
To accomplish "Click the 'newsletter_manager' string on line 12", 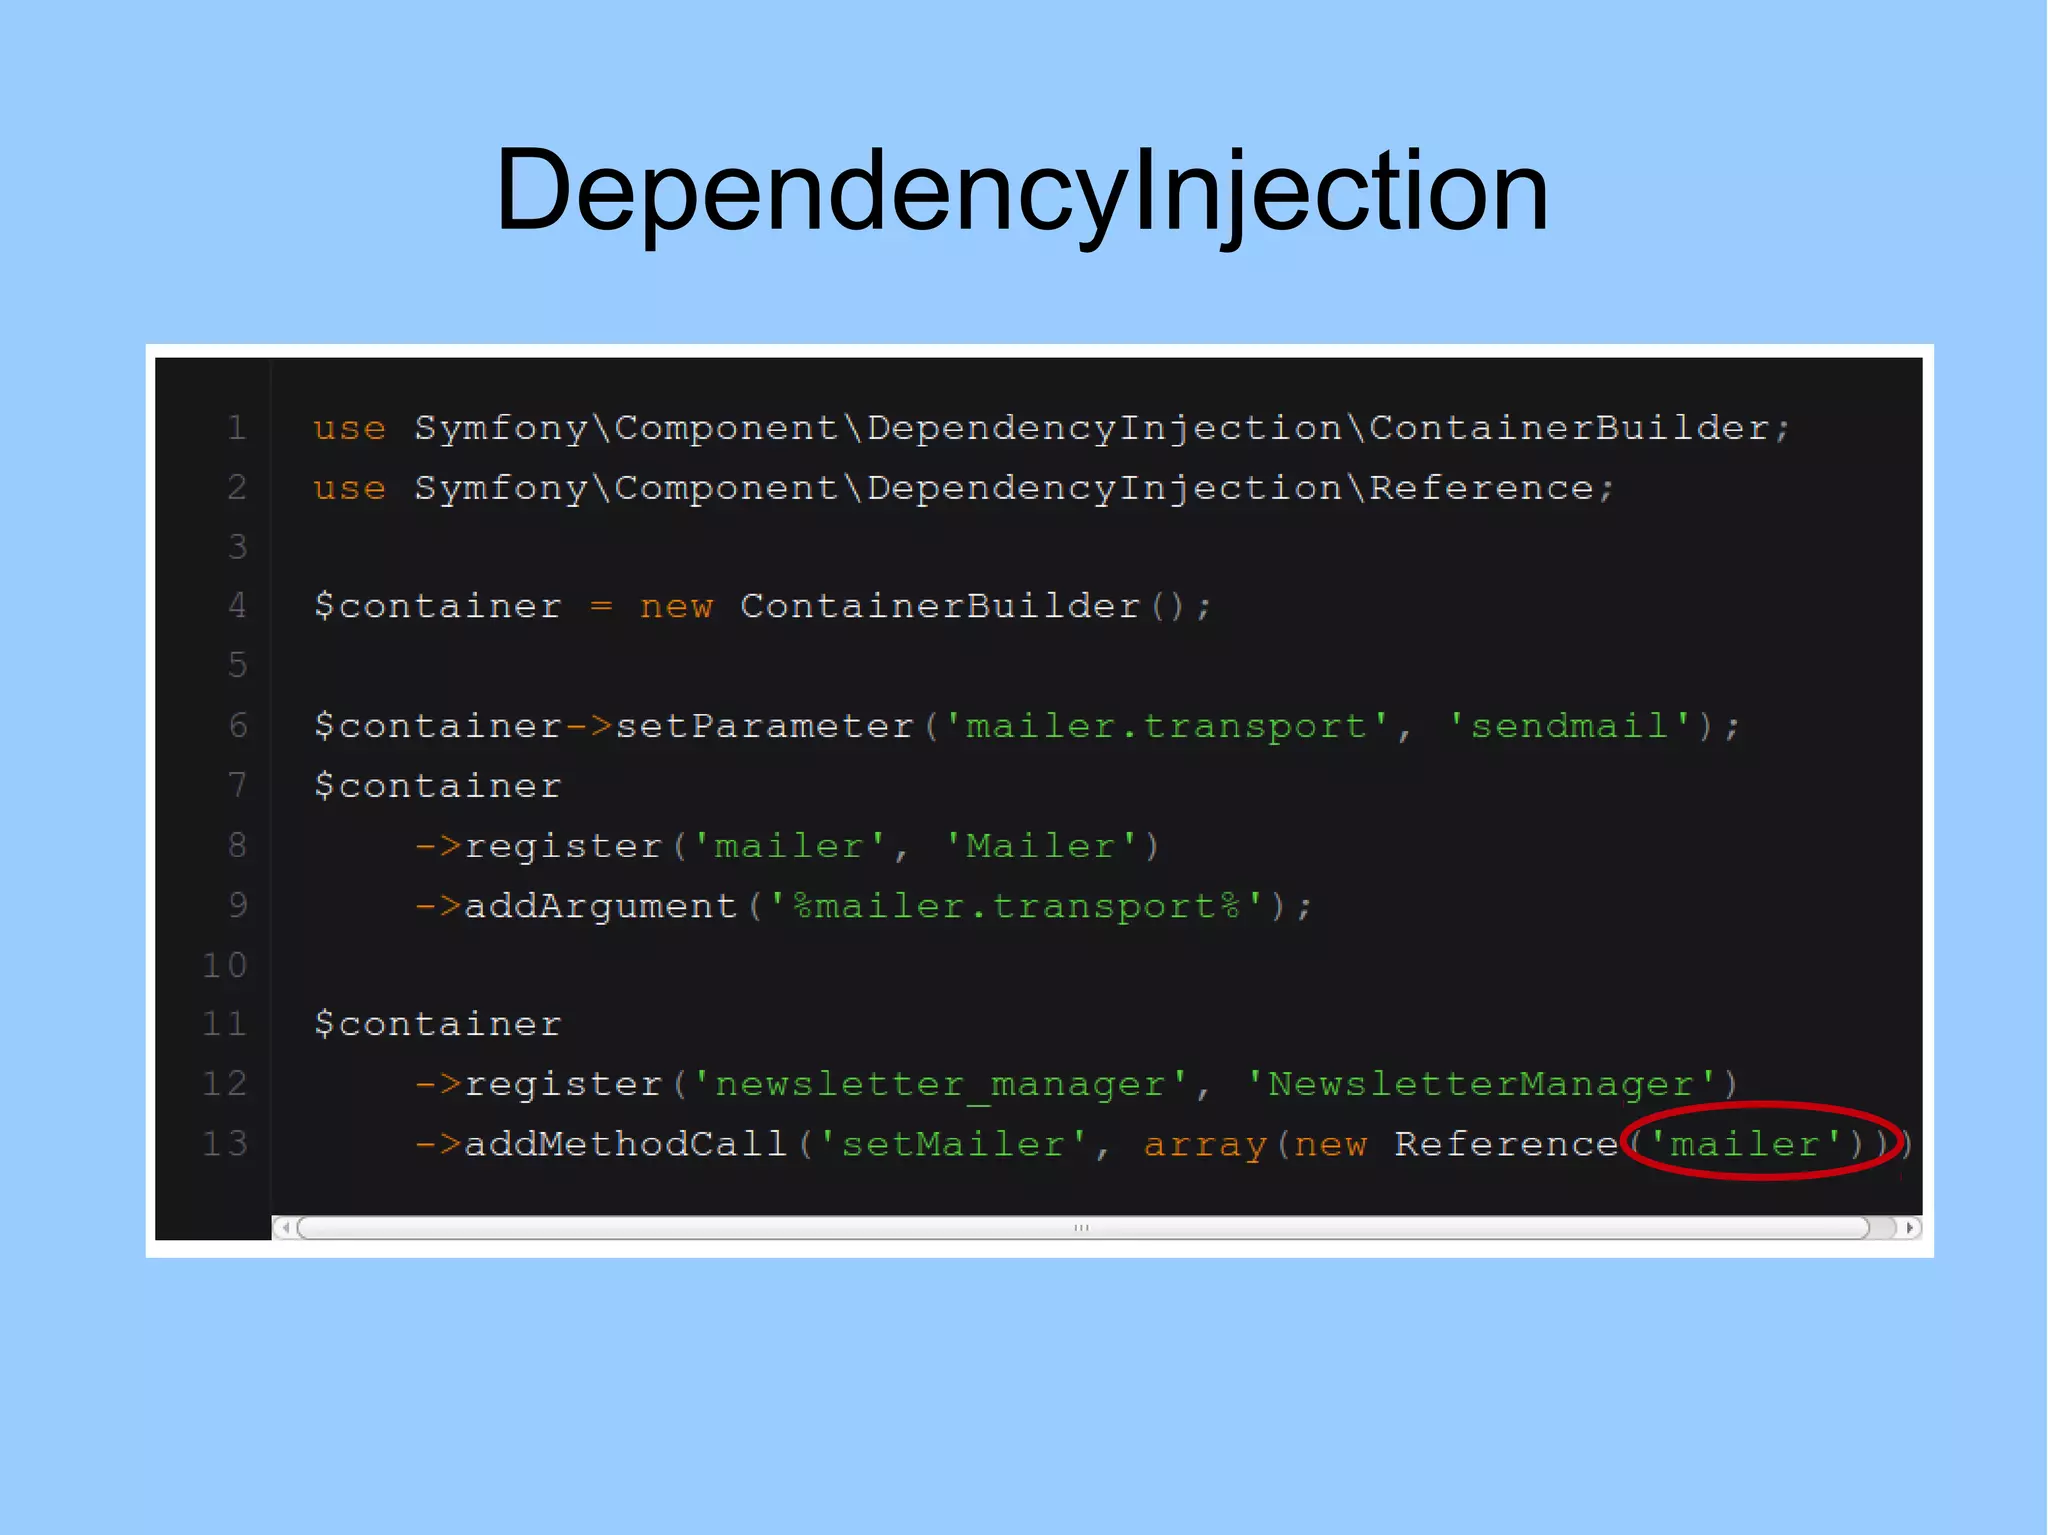I will click(940, 1085).
